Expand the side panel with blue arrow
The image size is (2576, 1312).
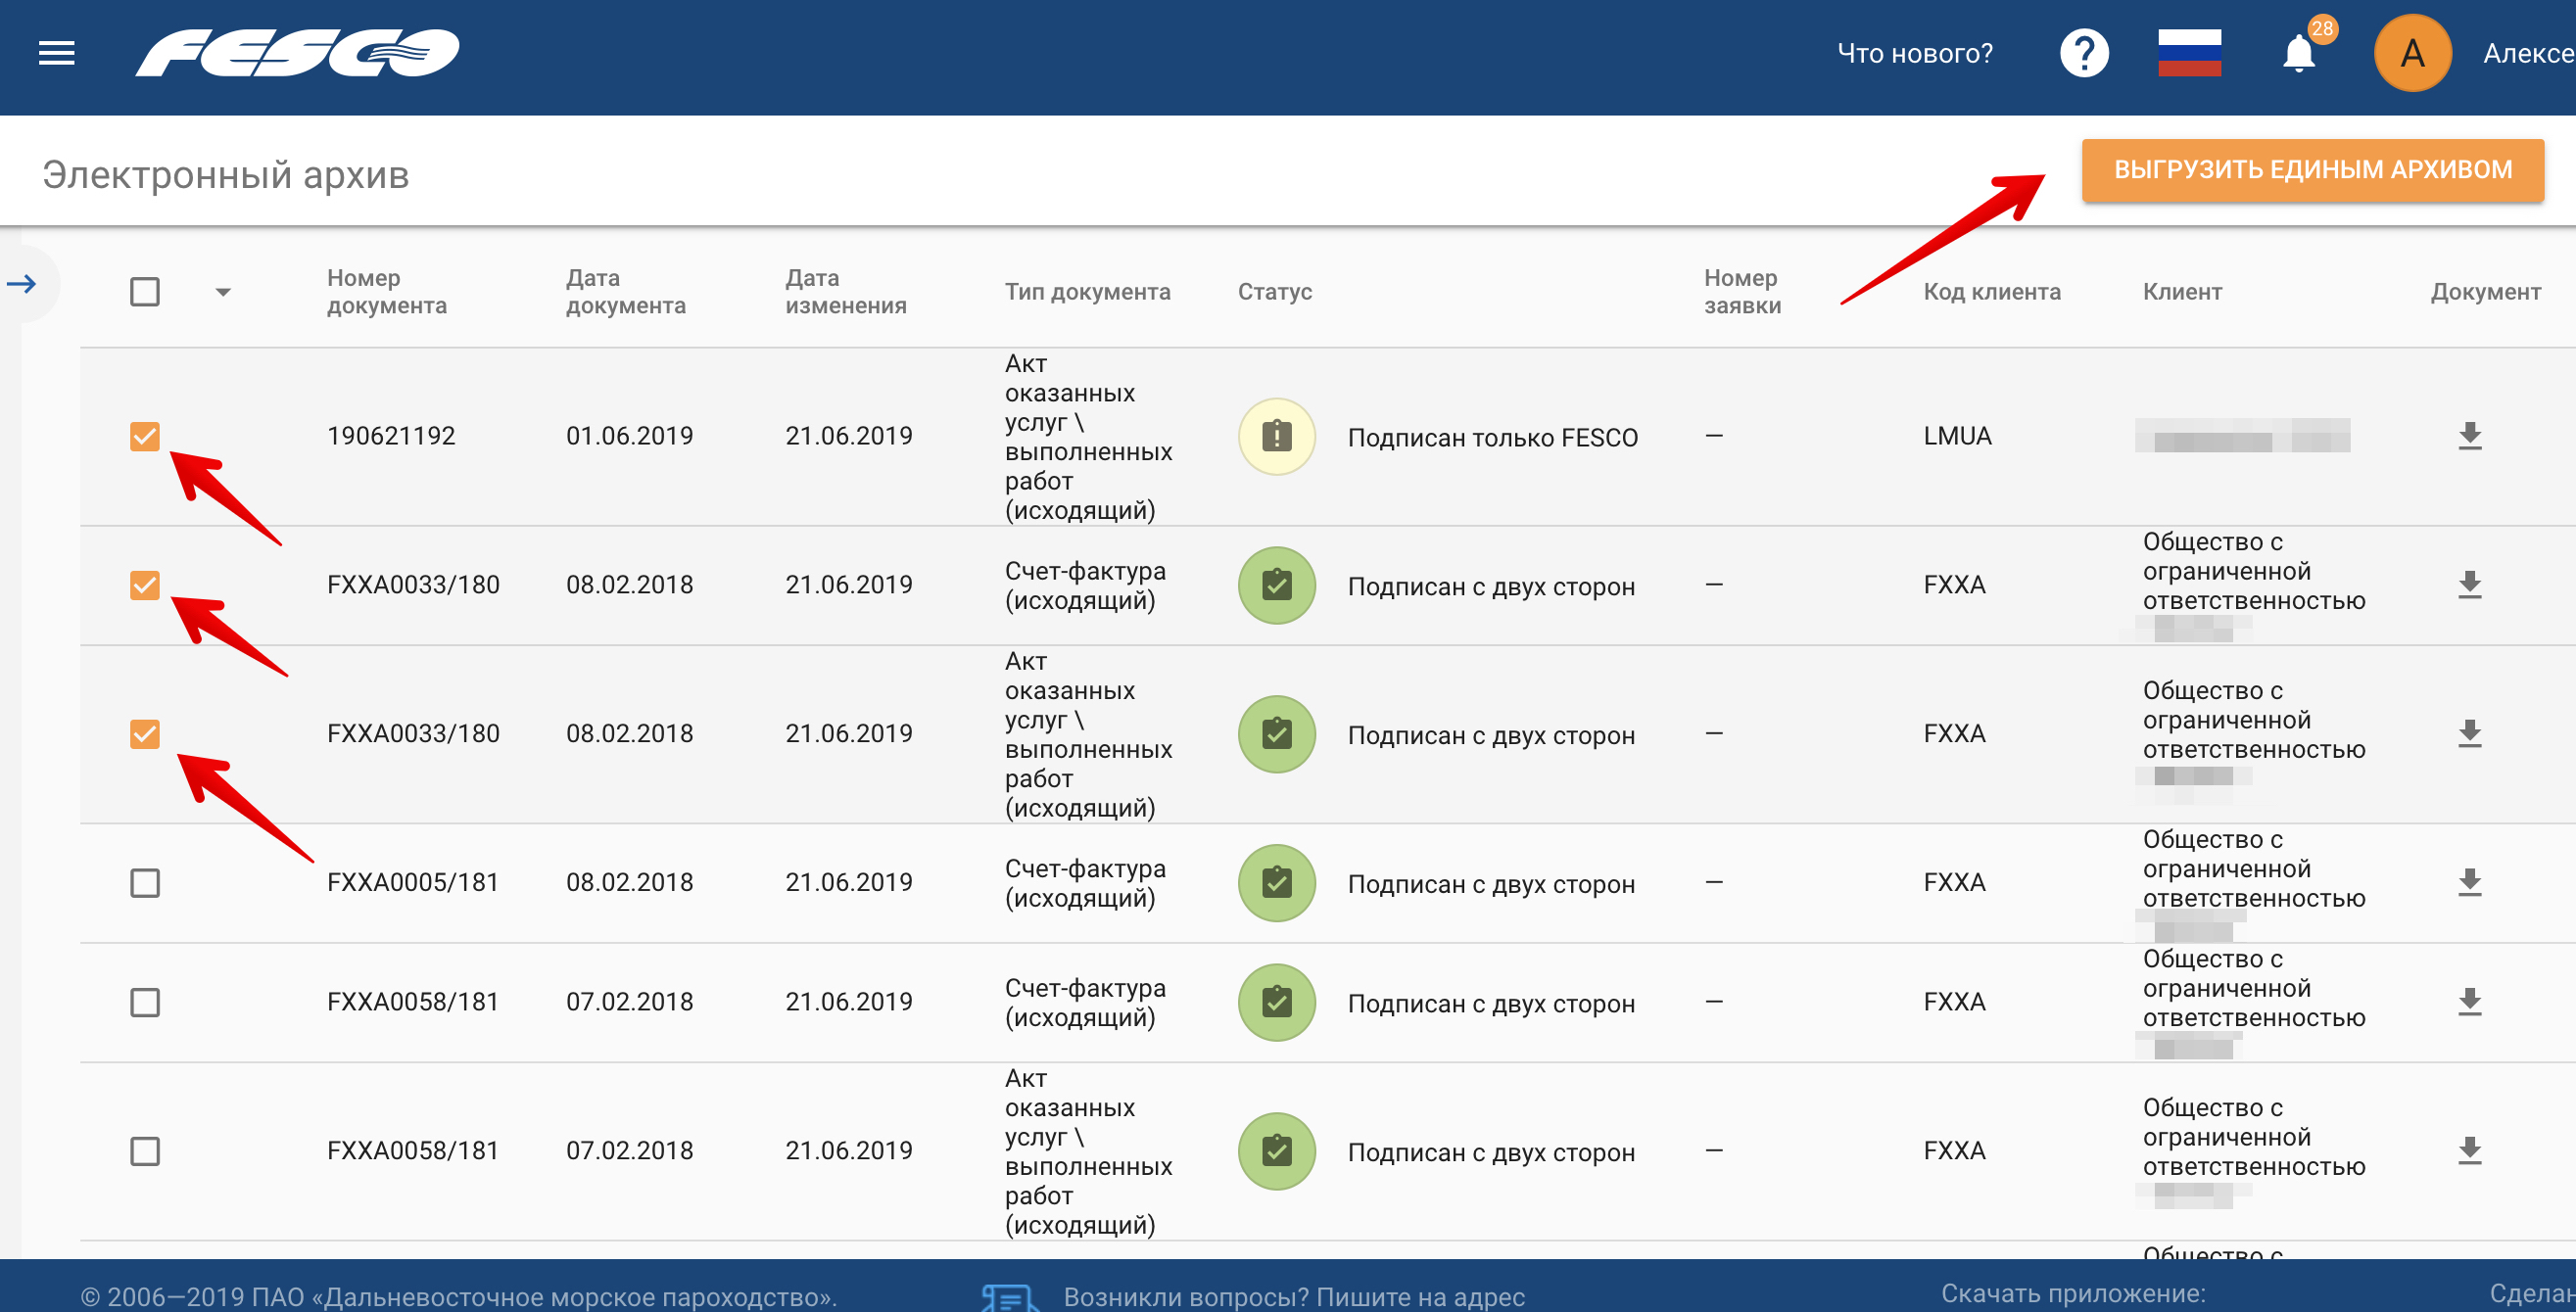[22, 284]
